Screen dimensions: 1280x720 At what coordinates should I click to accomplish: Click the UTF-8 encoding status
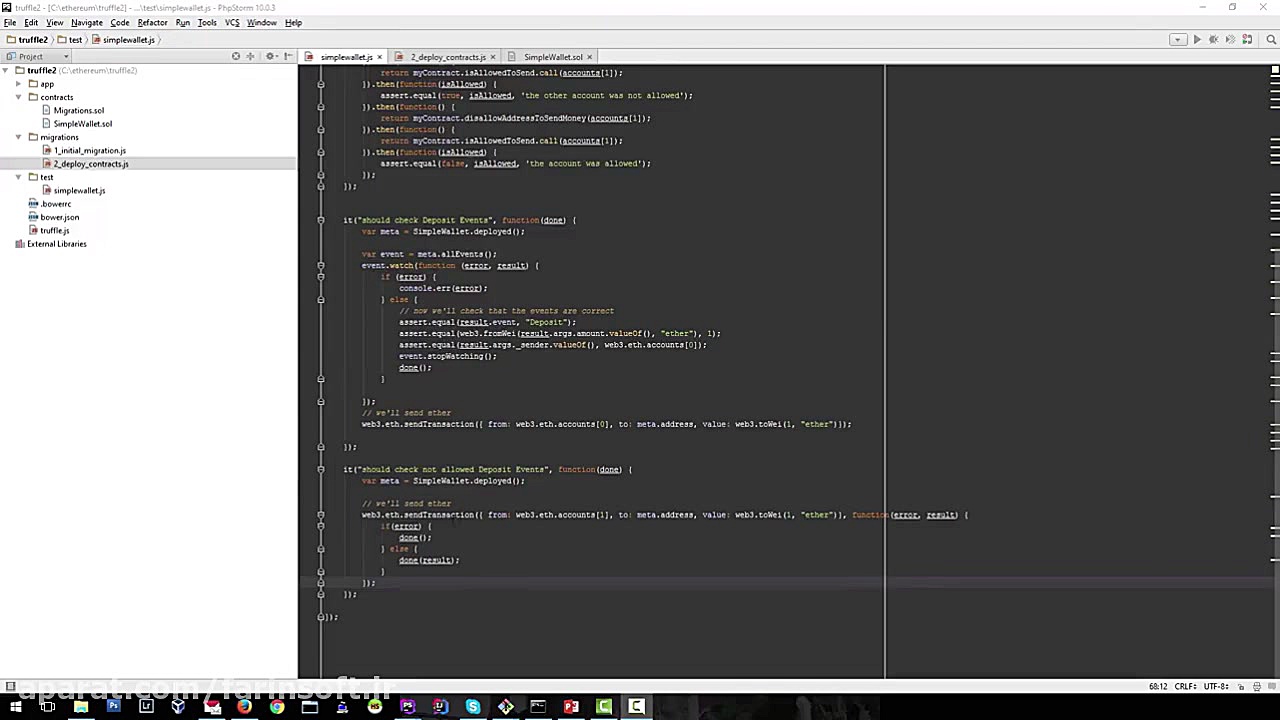(x=1216, y=687)
